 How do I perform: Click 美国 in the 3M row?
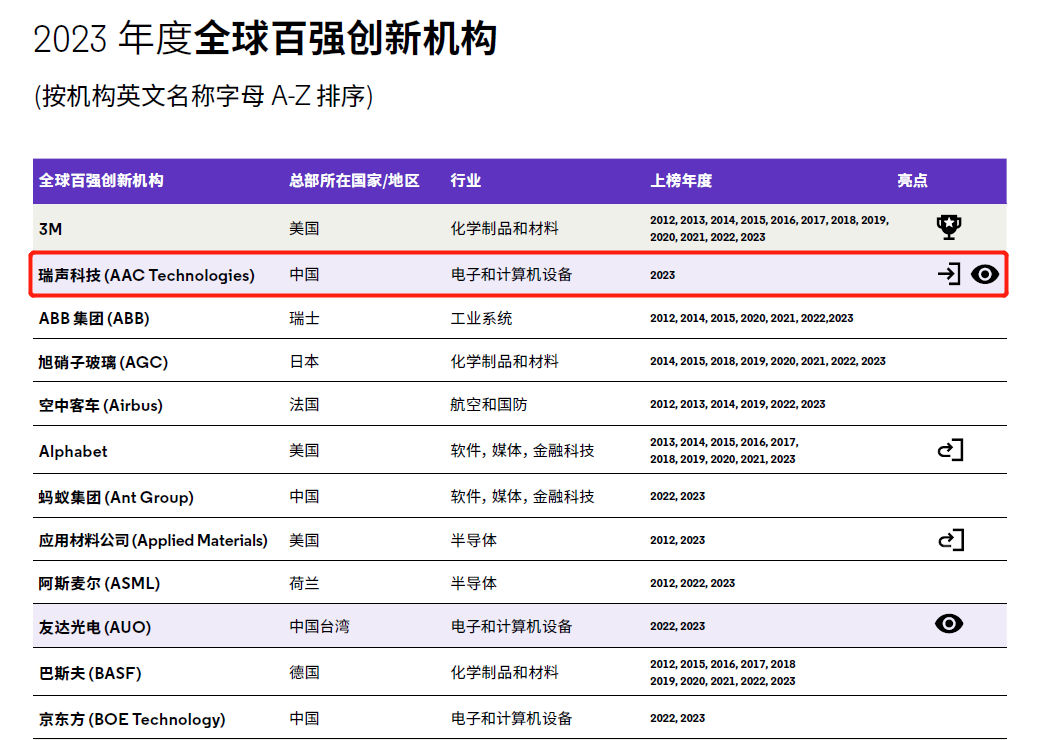[x=304, y=228]
